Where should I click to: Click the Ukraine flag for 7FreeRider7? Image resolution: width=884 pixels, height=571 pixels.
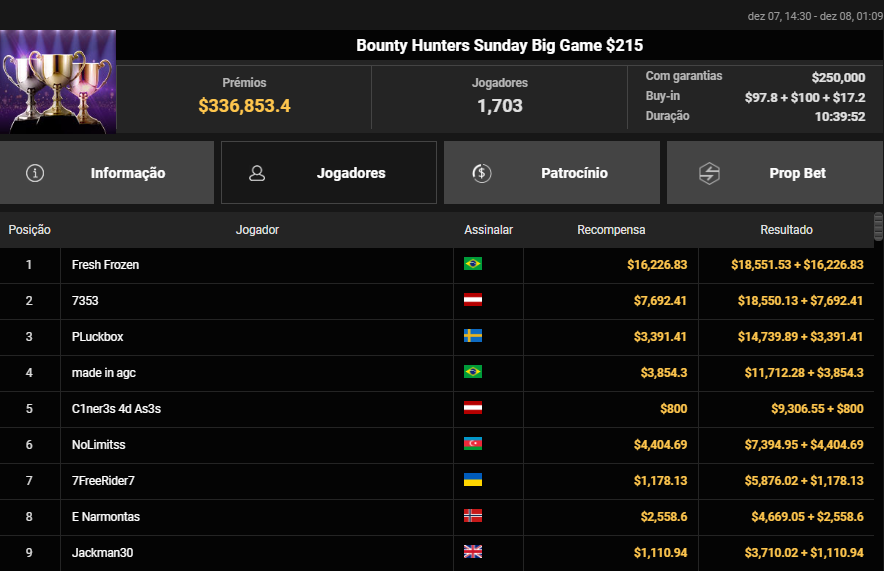point(472,480)
